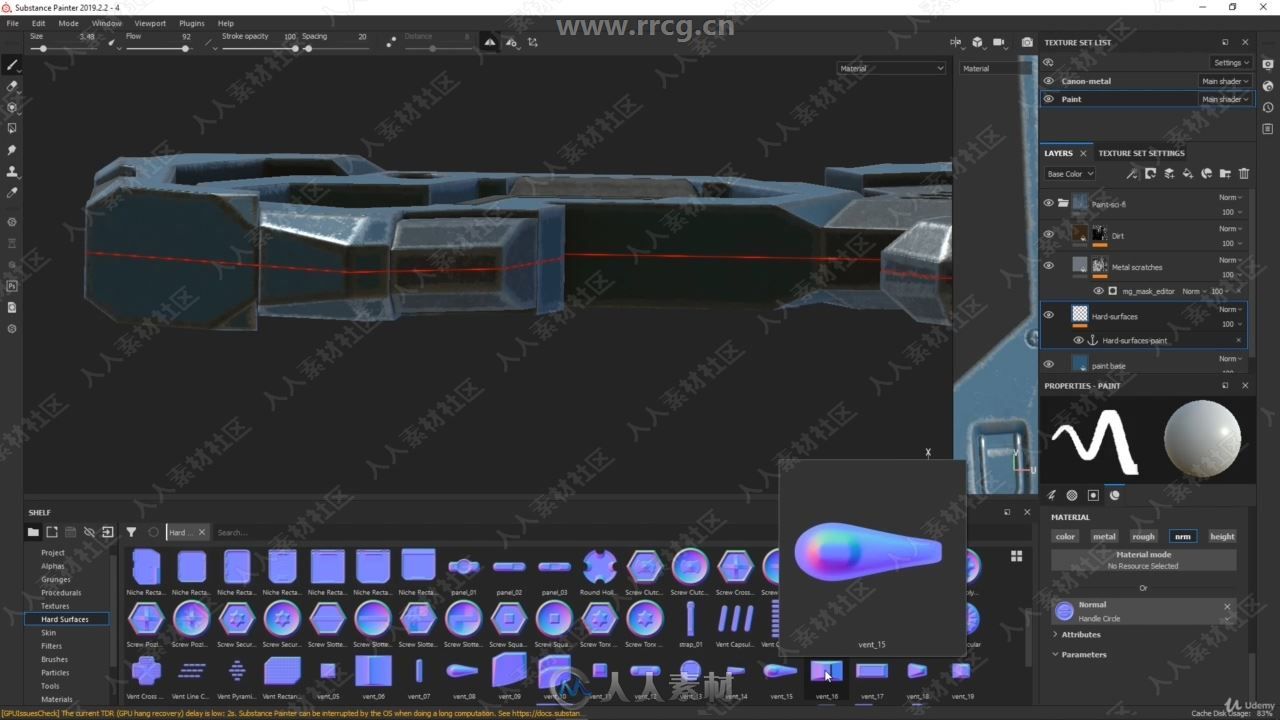
Task: Pick the Vent Cross hard surface thumbnail
Action: [146, 671]
